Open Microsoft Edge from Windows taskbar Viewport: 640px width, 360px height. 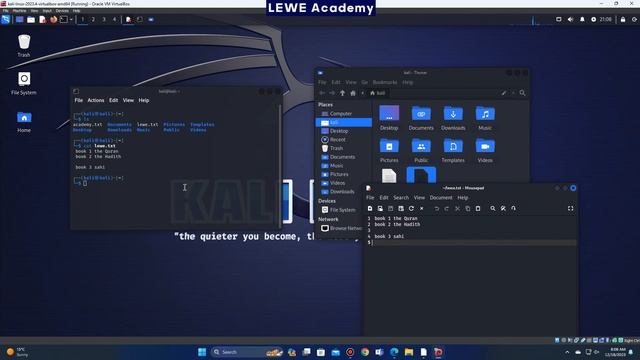point(394,352)
